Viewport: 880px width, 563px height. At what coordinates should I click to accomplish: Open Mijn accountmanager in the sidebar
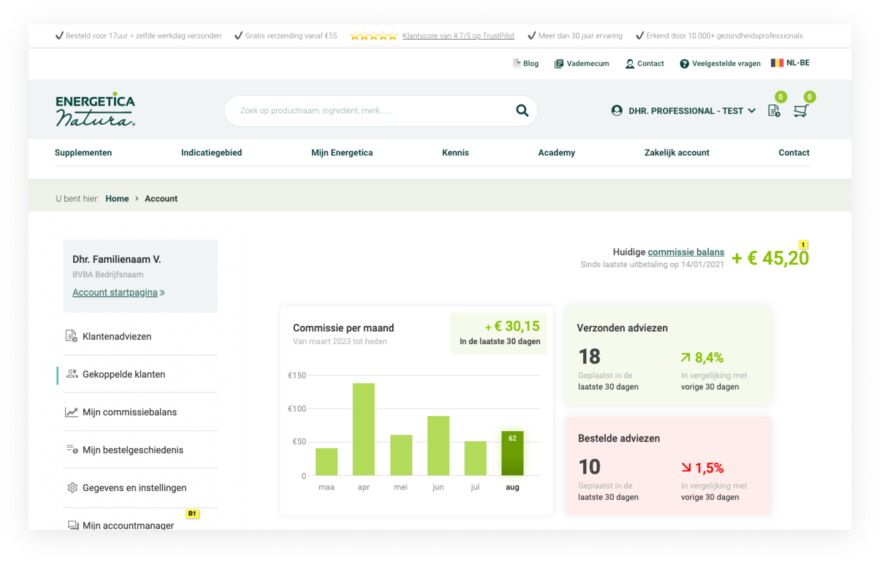tap(127, 525)
